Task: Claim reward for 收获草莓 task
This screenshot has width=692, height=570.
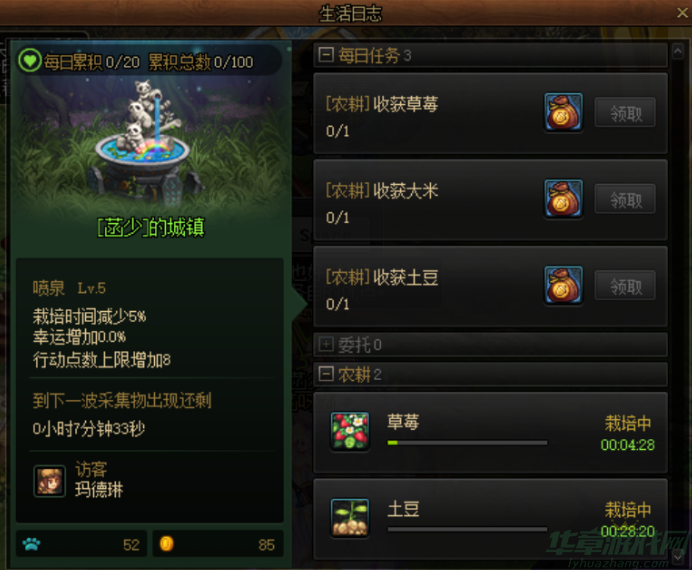Action: pos(625,112)
